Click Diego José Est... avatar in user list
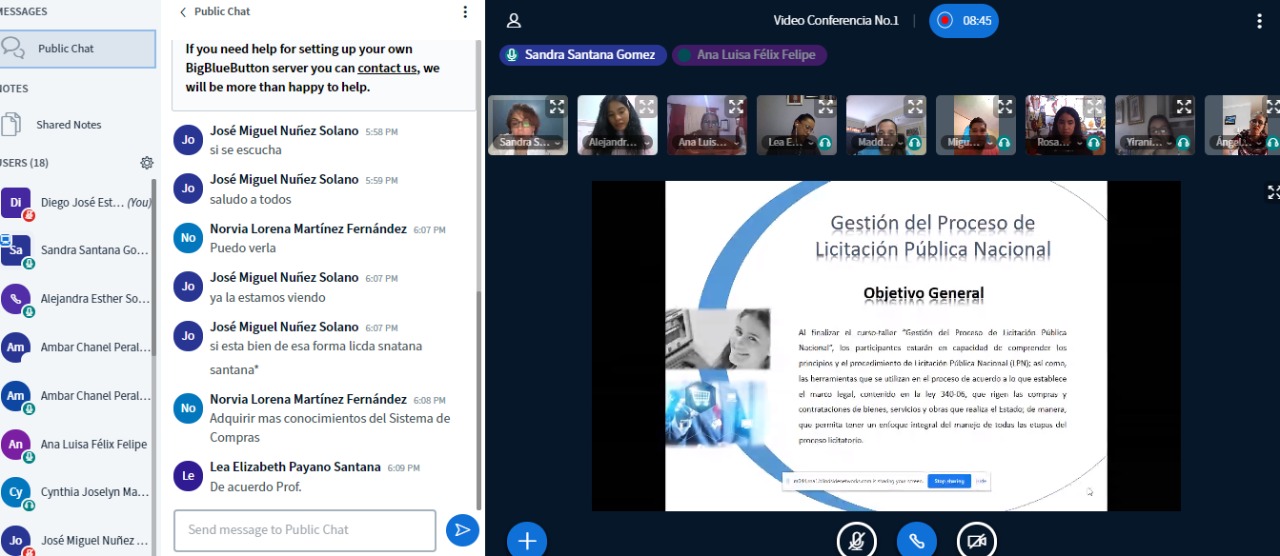Screen dimensions: 1280x556 tap(15, 202)
